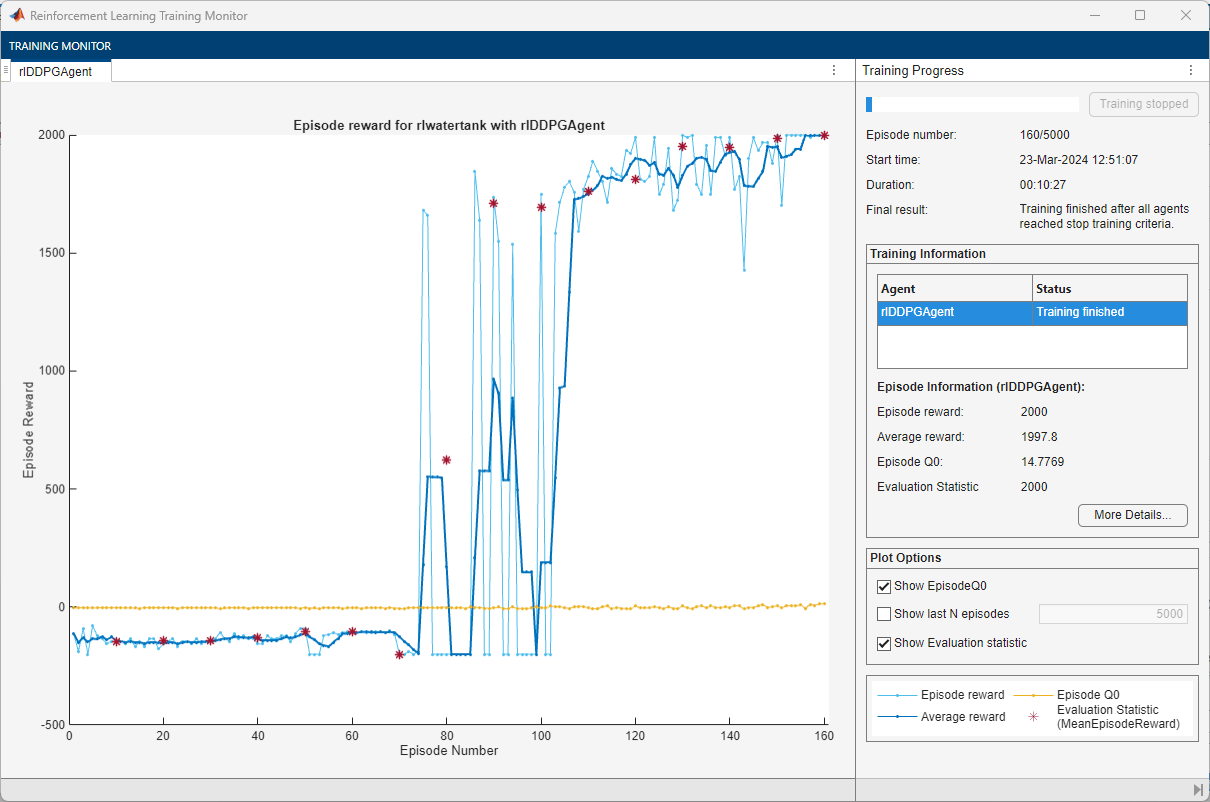Click the evaluation star marker at episode 80
Screen dimensions: 1210x802
446,460
